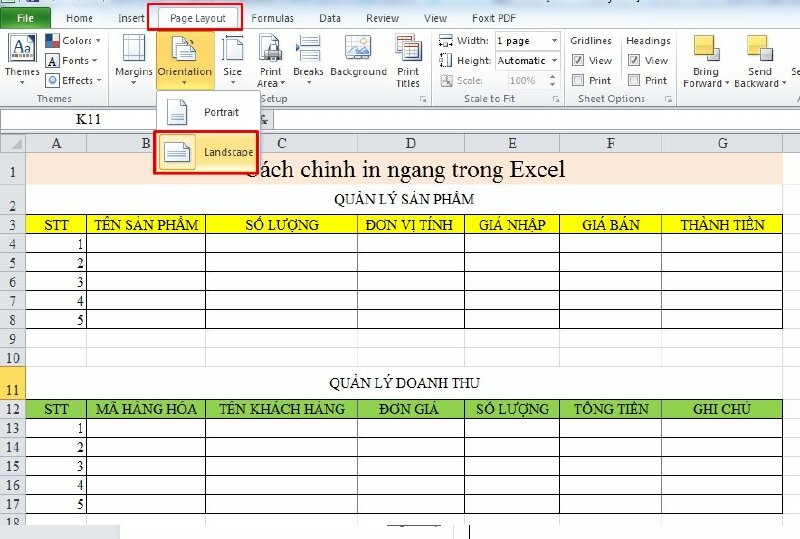The height and width of the screenshot is (539, 800).
Task: Open Sheet Options dialog launcher
Action: [x=668, y=99]
